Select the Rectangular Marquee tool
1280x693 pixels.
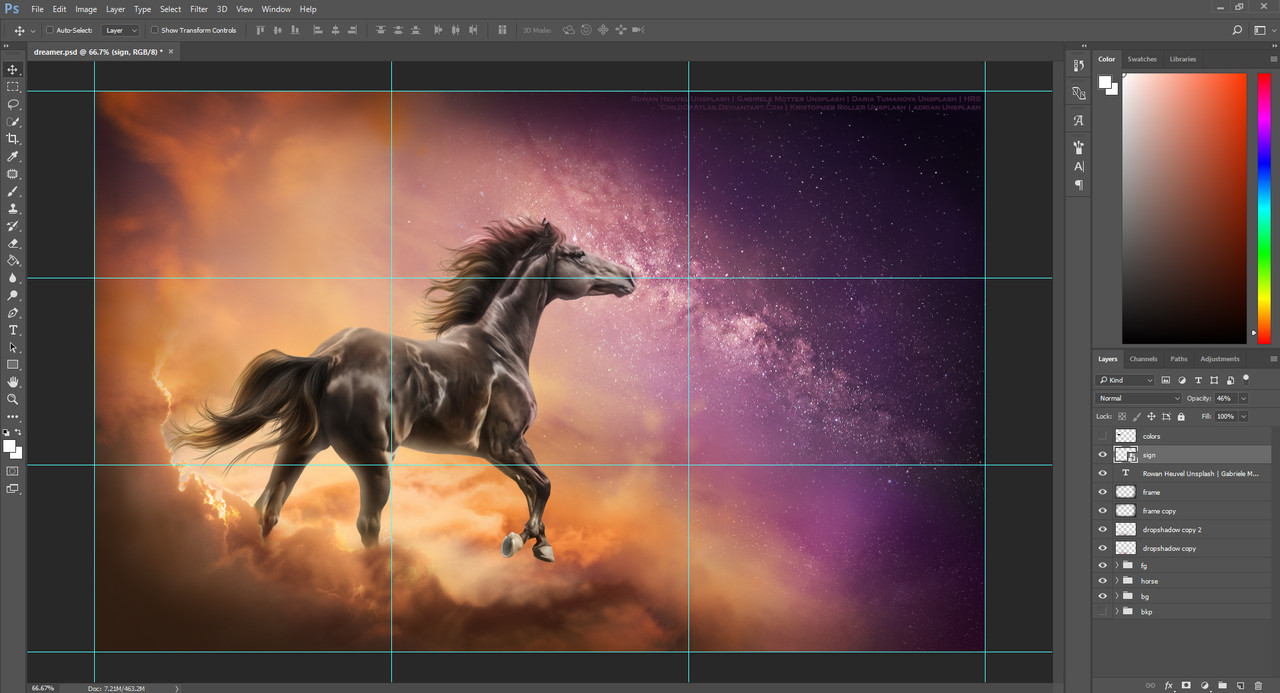[x=13, y=87]
